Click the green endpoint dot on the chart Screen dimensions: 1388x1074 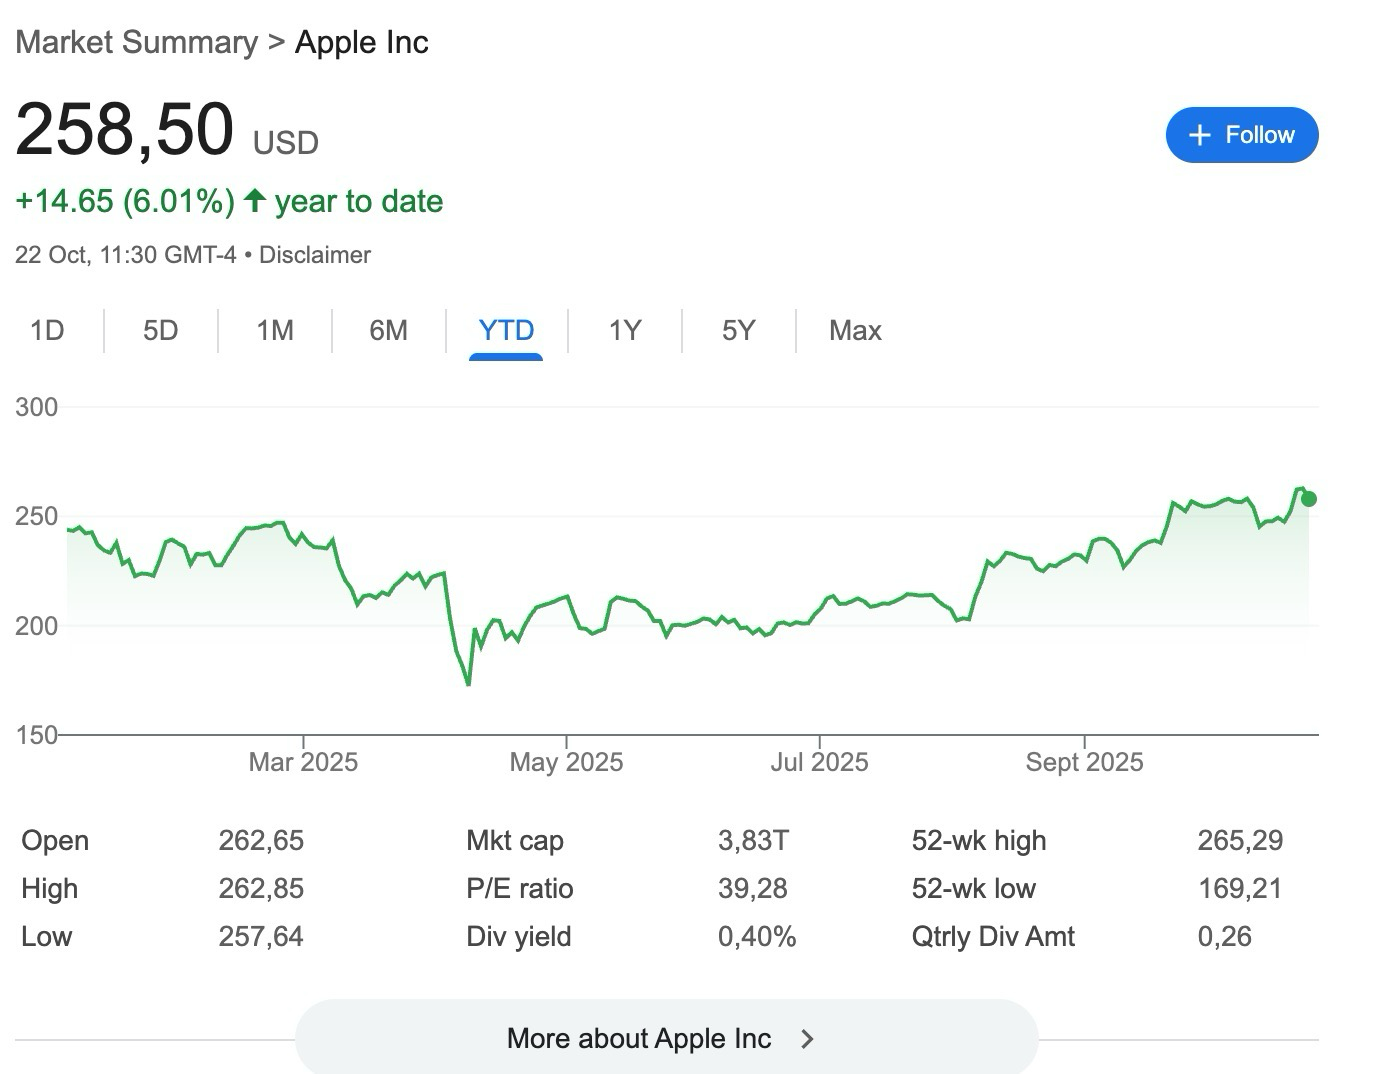[x=1308, y=498]
